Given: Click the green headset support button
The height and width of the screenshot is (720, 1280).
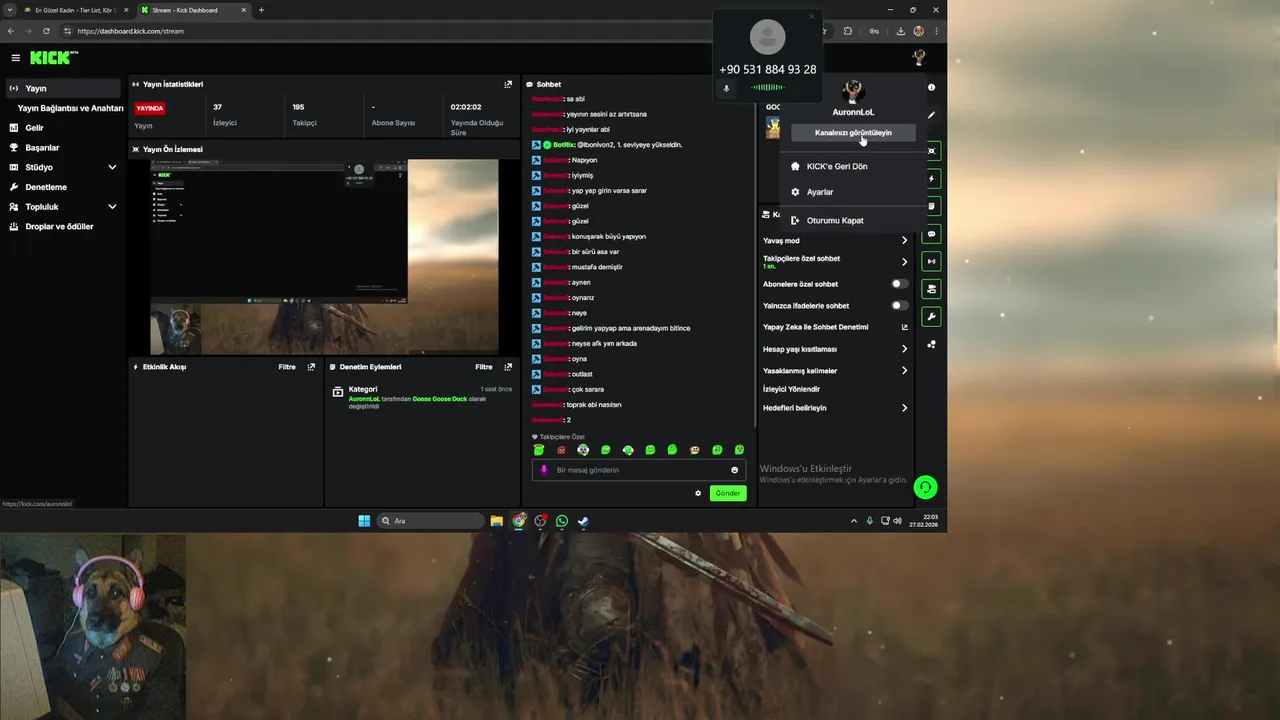Looking at the screenshot, I should [x=925, y=487].
